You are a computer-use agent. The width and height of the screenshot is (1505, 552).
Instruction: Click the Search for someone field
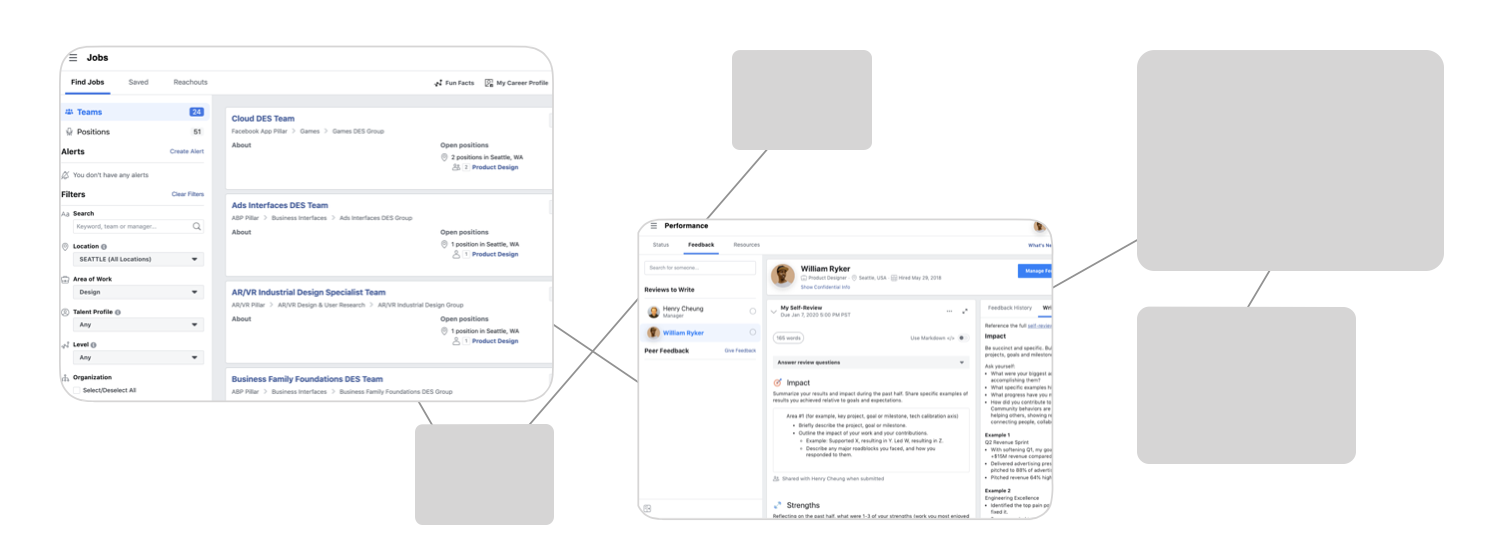click(700, 268)
